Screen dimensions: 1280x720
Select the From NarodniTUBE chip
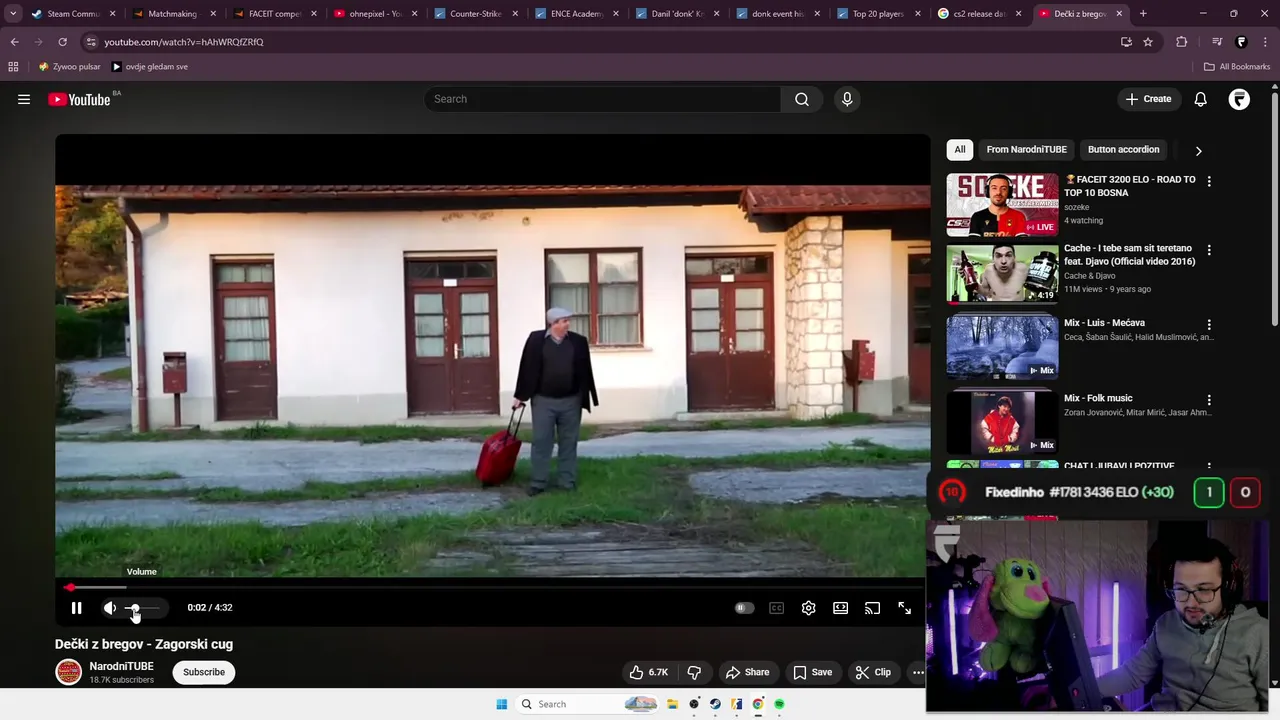point(1027,150)
